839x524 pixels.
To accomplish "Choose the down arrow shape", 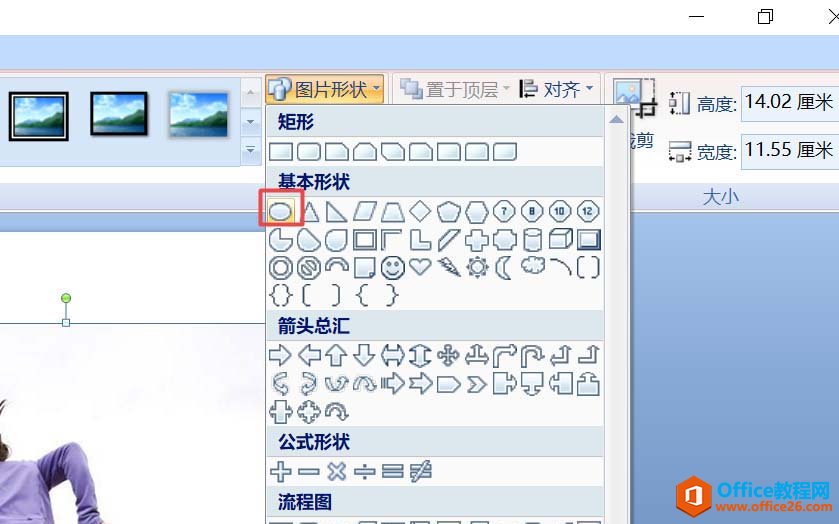I will pyautogui.click(x=364, y=355).
